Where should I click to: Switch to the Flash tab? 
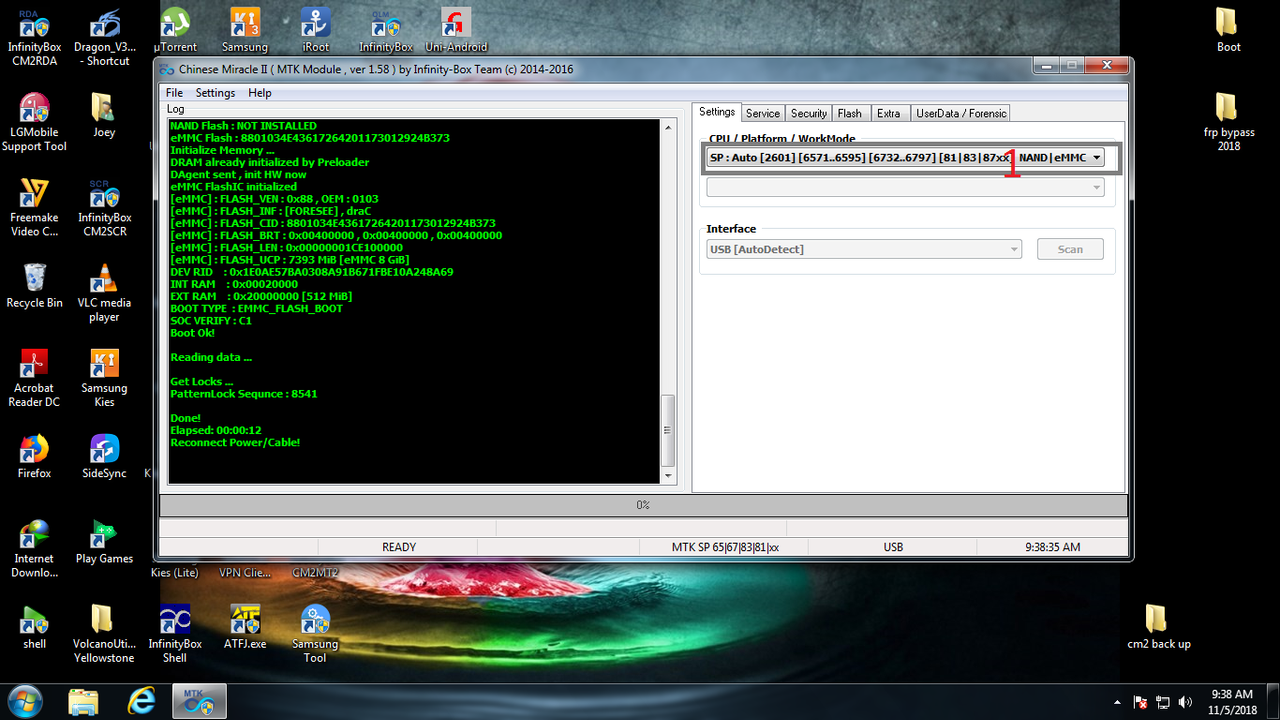coord(850,113)
